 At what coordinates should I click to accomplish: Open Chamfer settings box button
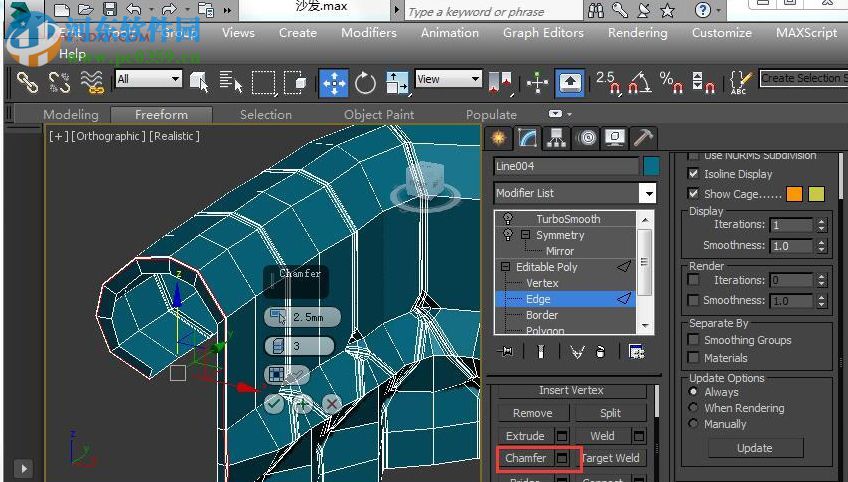coord(562,458)
